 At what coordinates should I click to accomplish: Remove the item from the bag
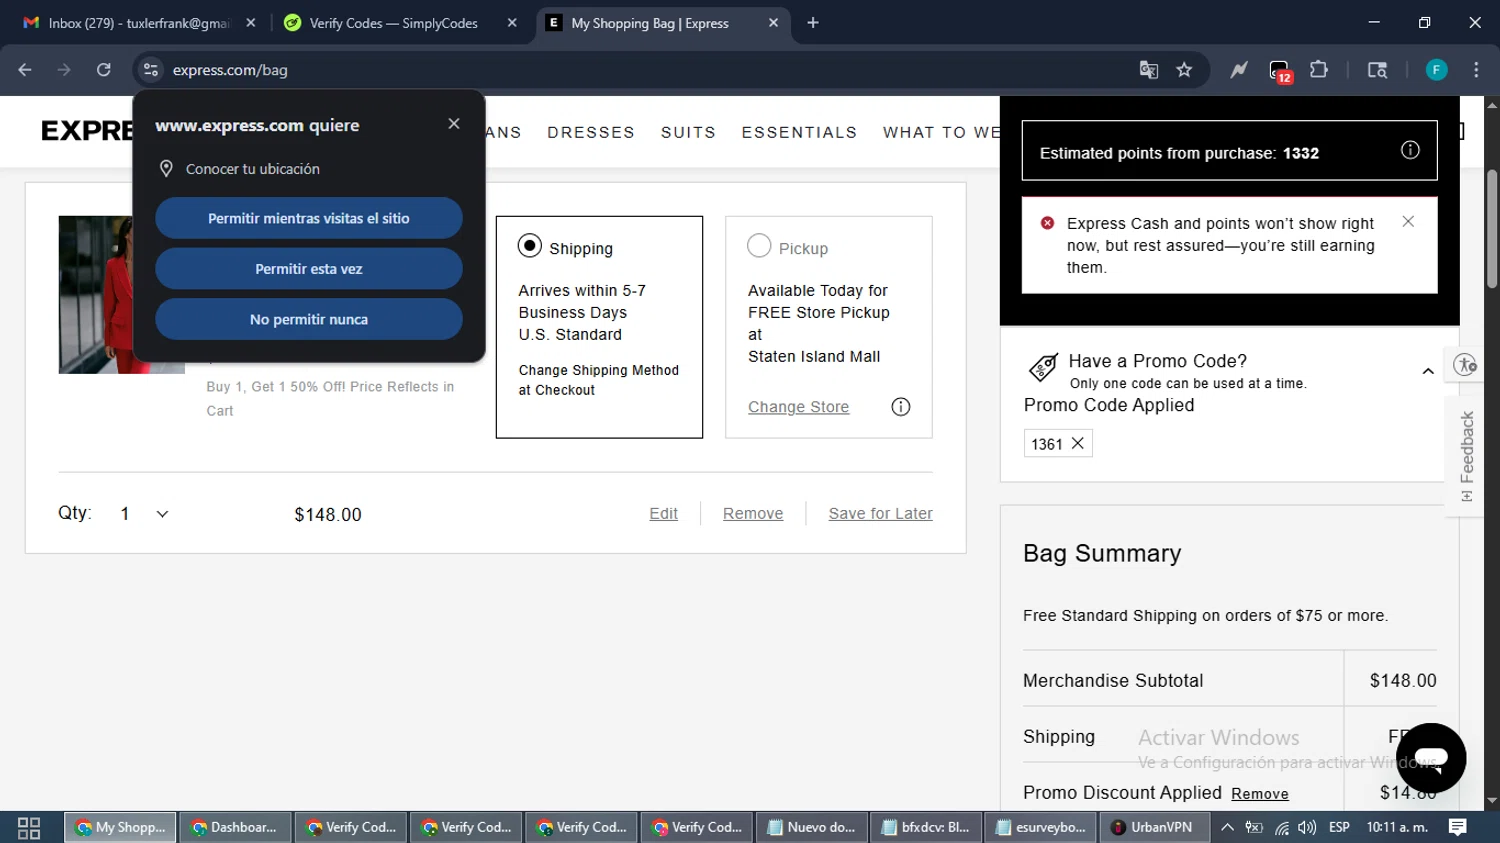point(753,514)
